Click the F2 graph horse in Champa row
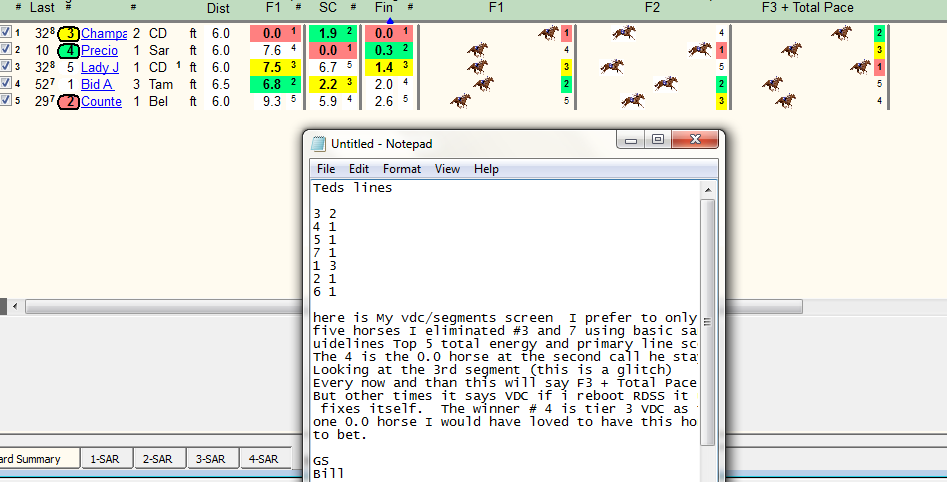This screenshot has height=482, width=947. tap(624, 33)
